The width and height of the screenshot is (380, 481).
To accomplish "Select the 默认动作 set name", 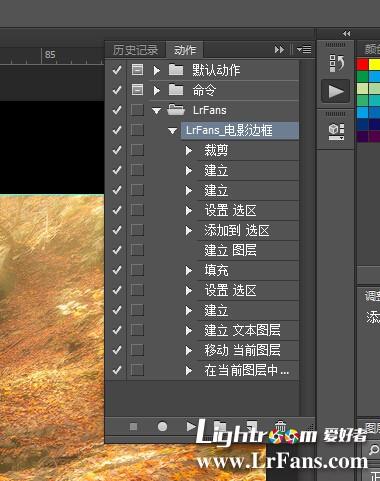I will pyautogui.click(x=216, y=70).
